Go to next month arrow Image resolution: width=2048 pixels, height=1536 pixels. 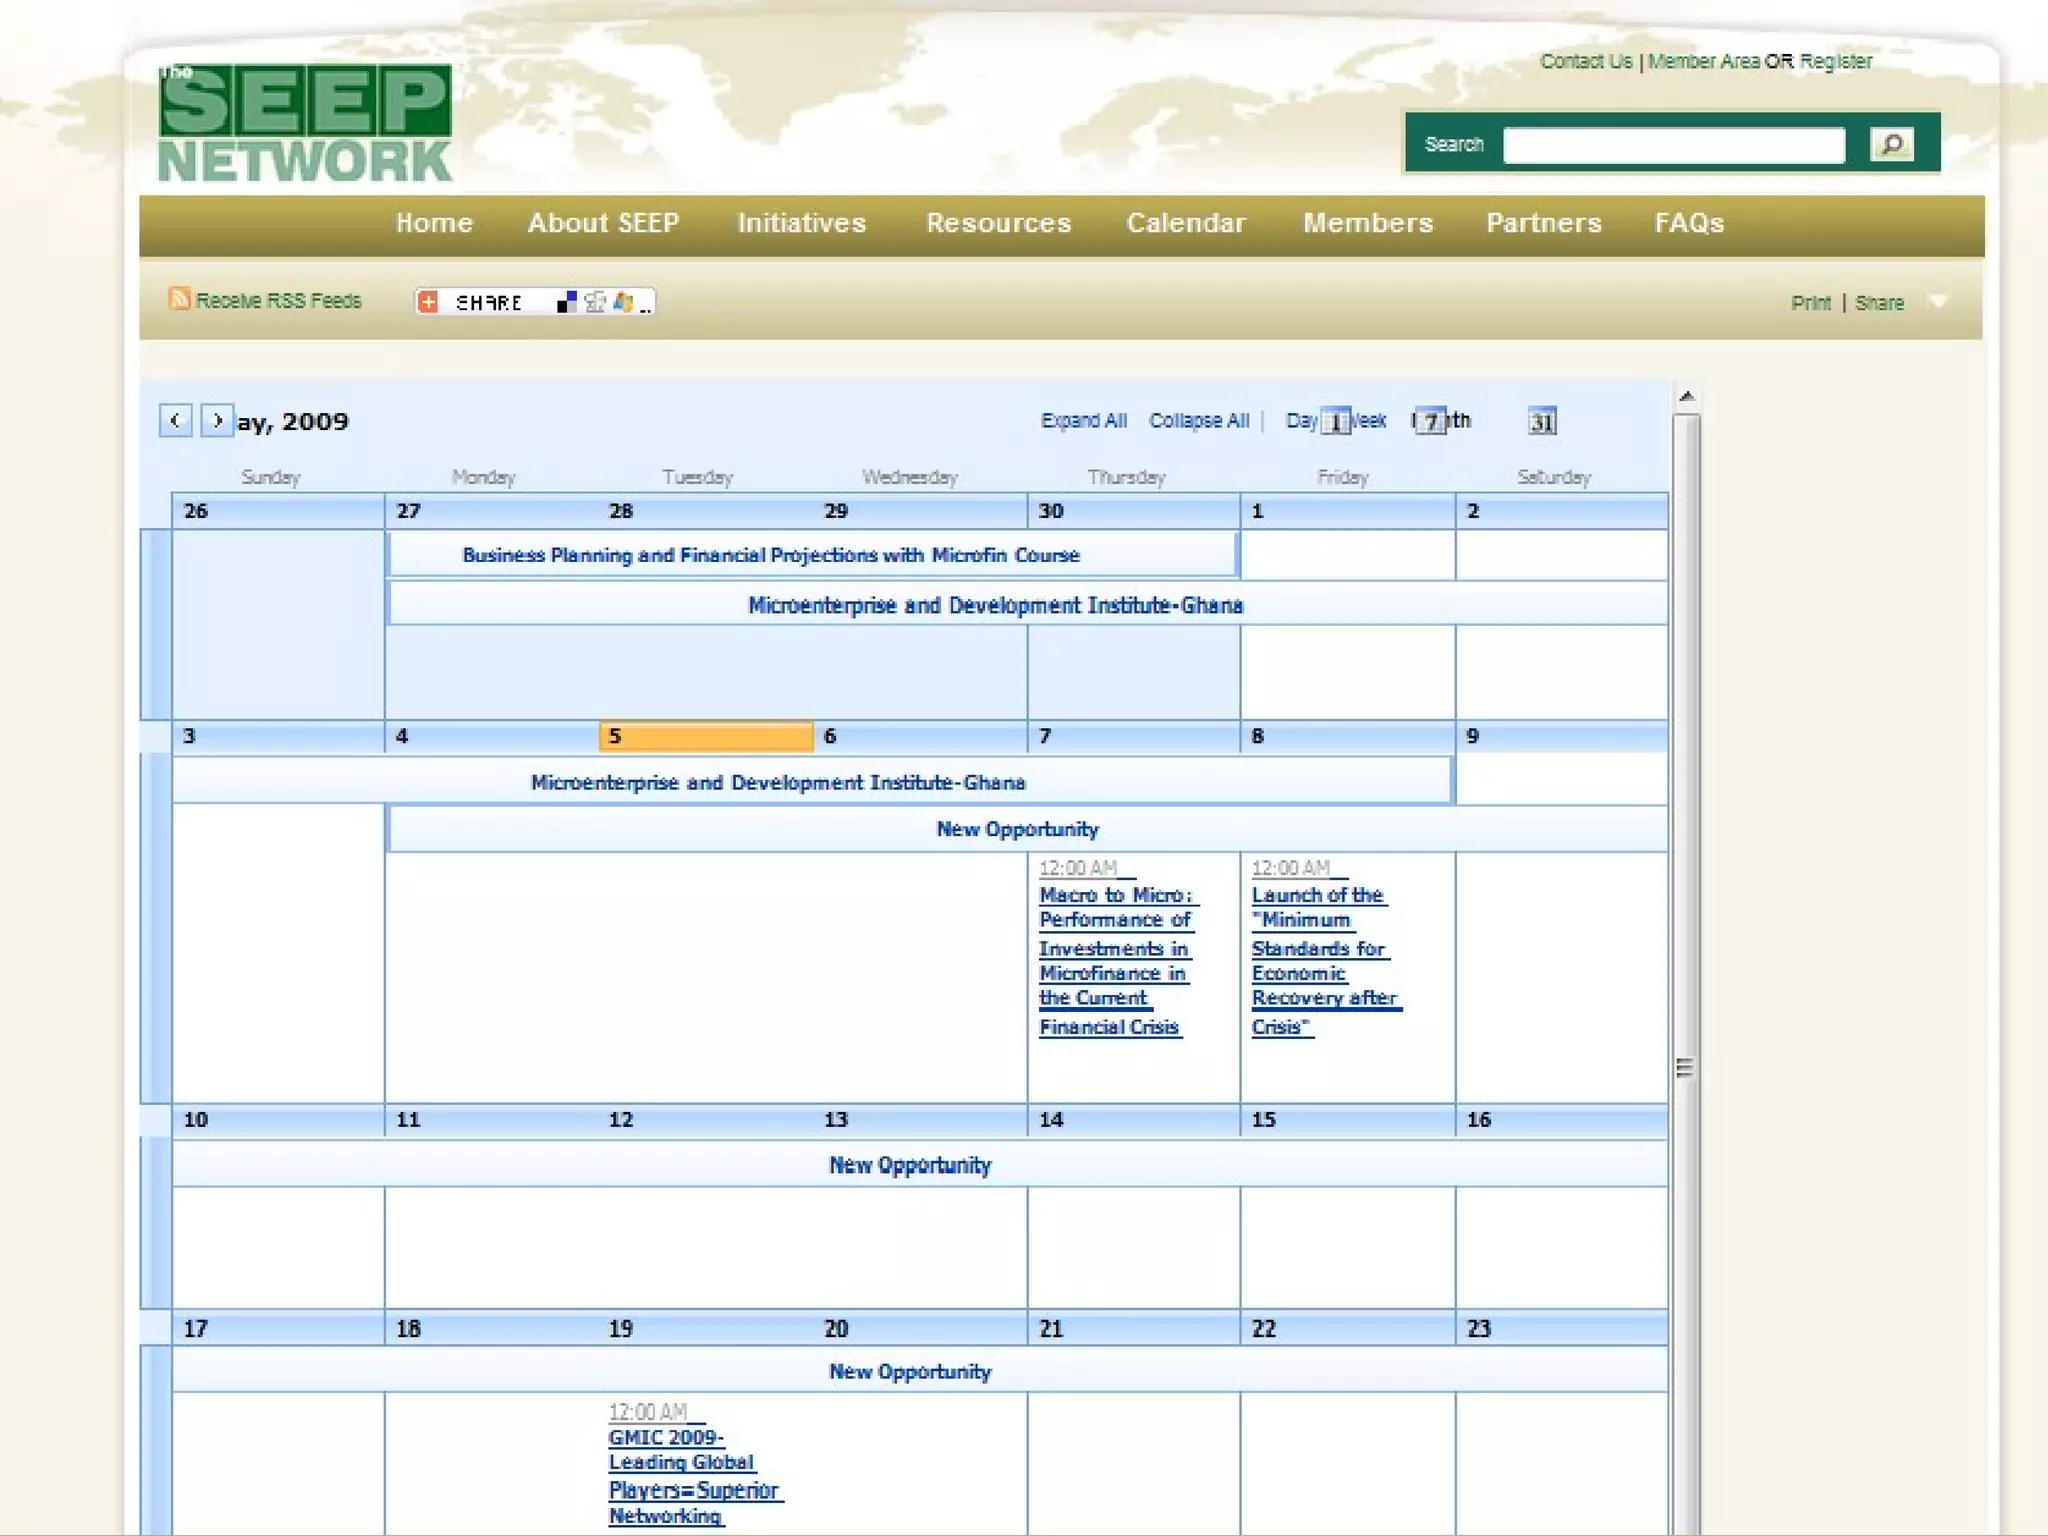tap(217, 420)
